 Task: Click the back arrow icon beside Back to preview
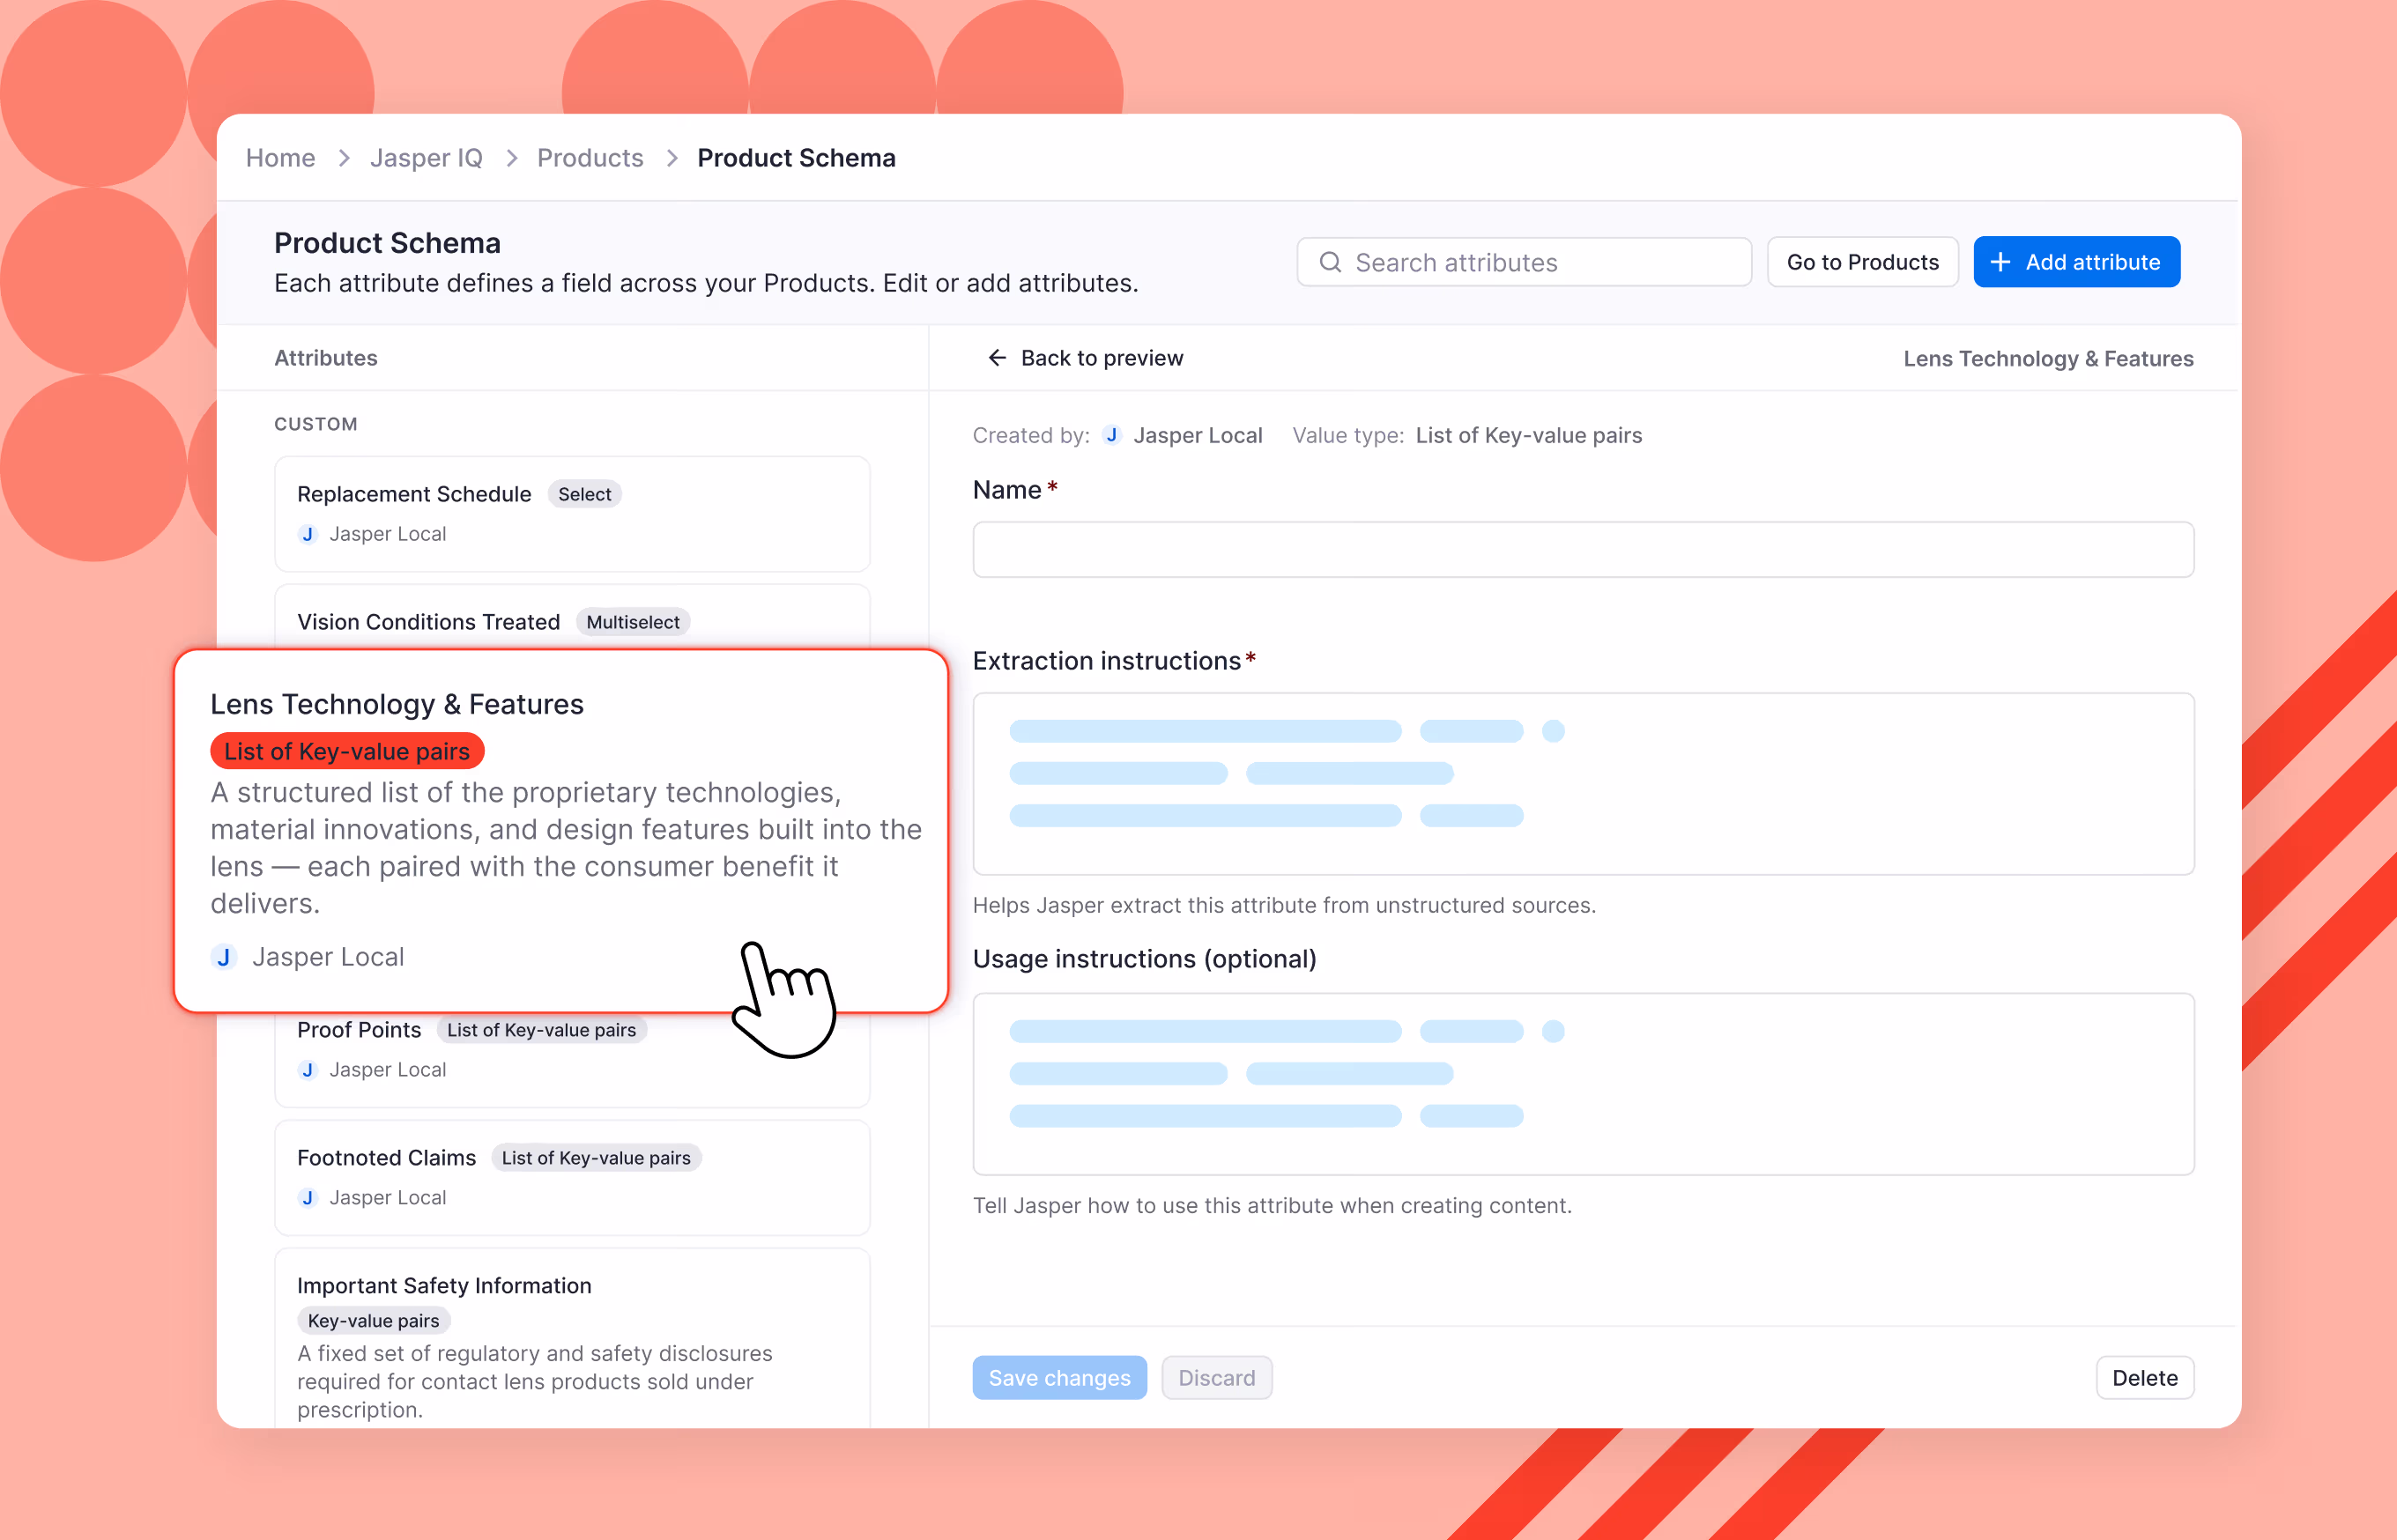(x=997, y=358)
